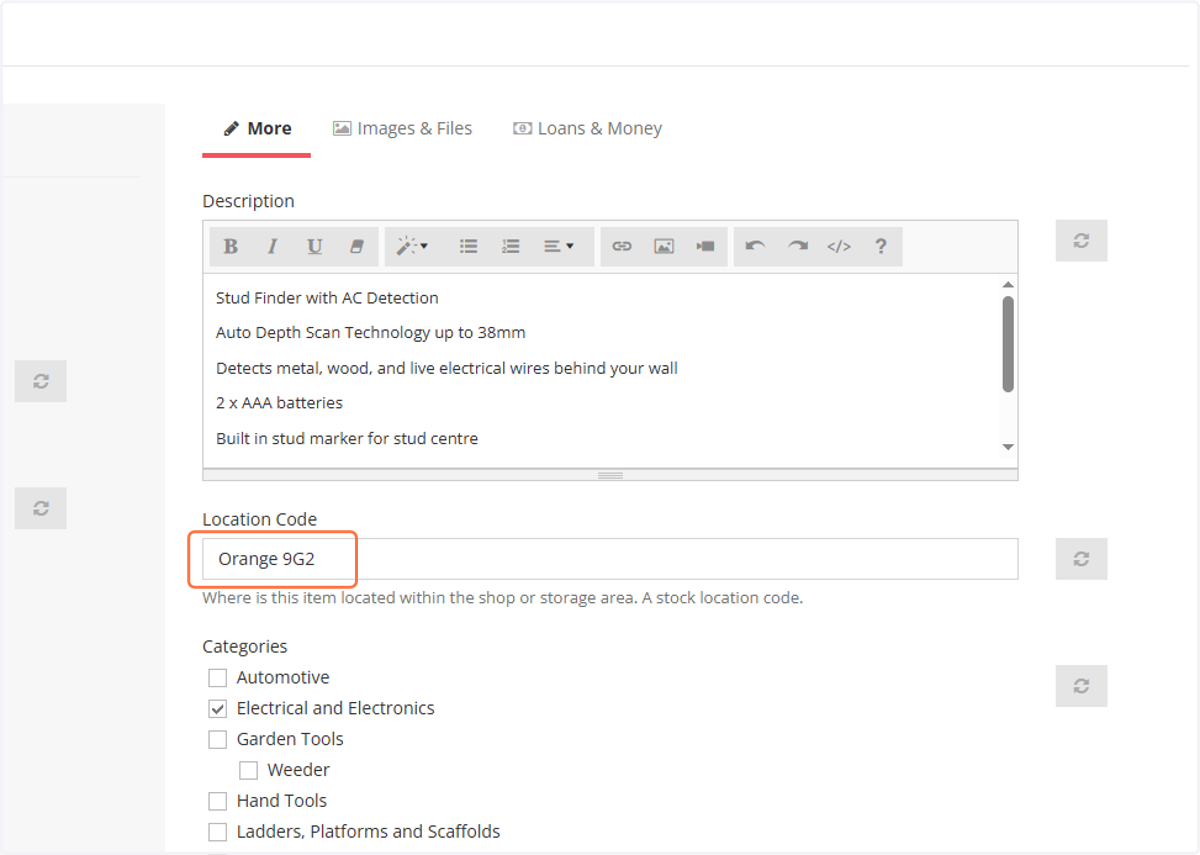Insert an ordered numbered list
This screenshot has width=1200, height=855.
click(510, 246)
